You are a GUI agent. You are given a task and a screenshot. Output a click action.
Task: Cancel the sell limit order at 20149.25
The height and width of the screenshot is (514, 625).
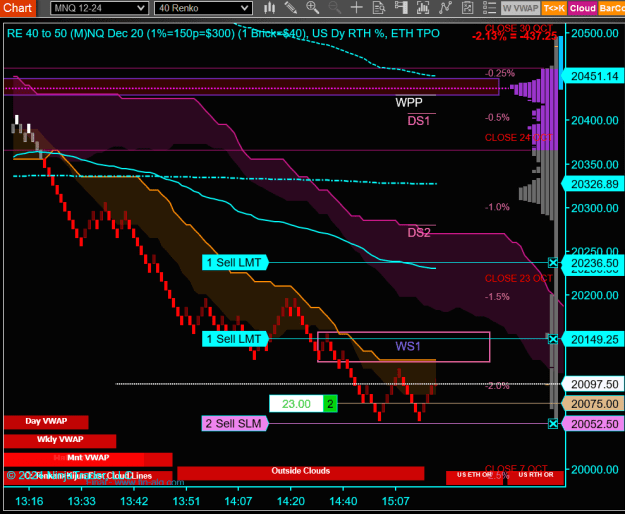(x=552, y=339)
